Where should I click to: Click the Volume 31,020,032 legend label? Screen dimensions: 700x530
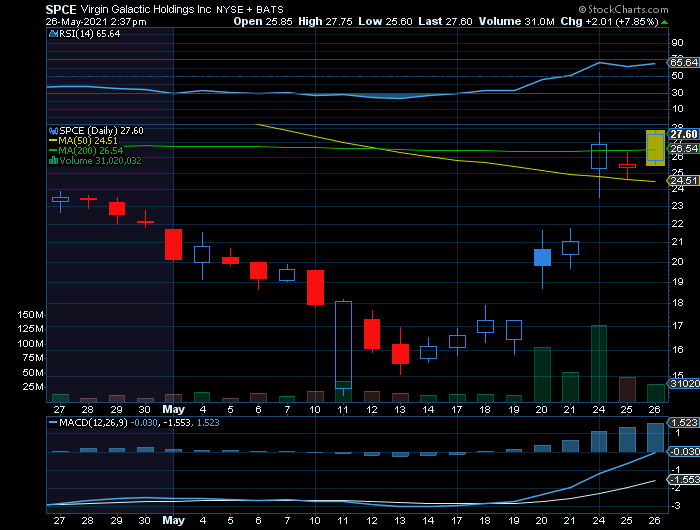[100, 160]
